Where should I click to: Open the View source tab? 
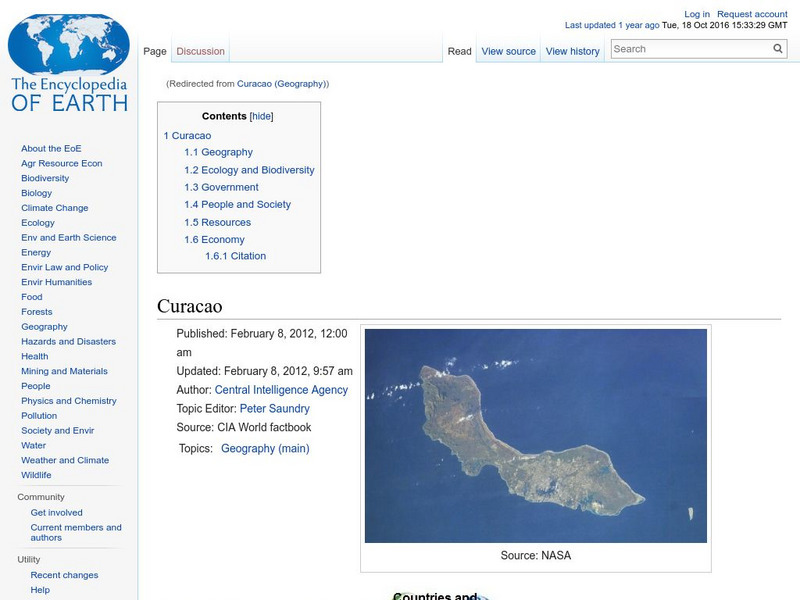point(508,51)
